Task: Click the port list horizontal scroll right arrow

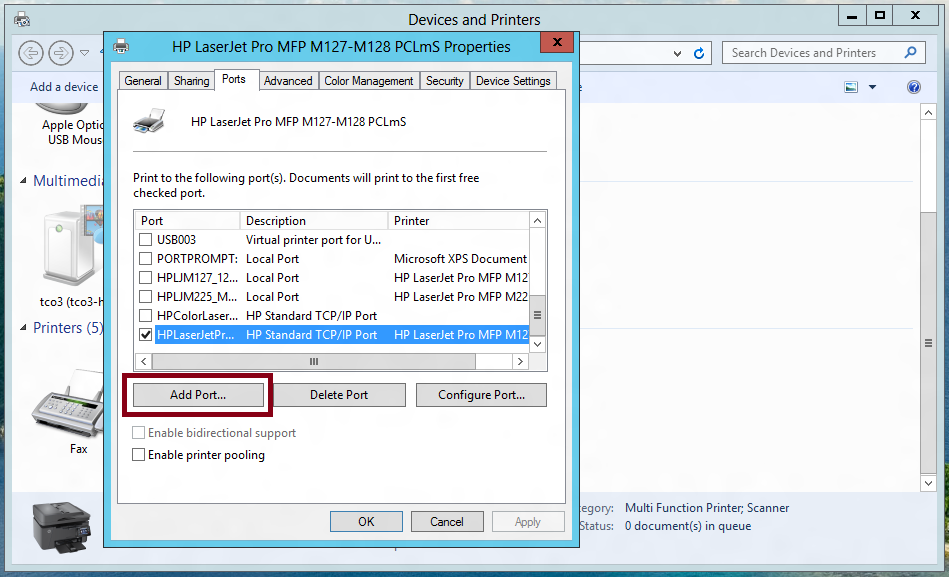Action: (520, 361)
